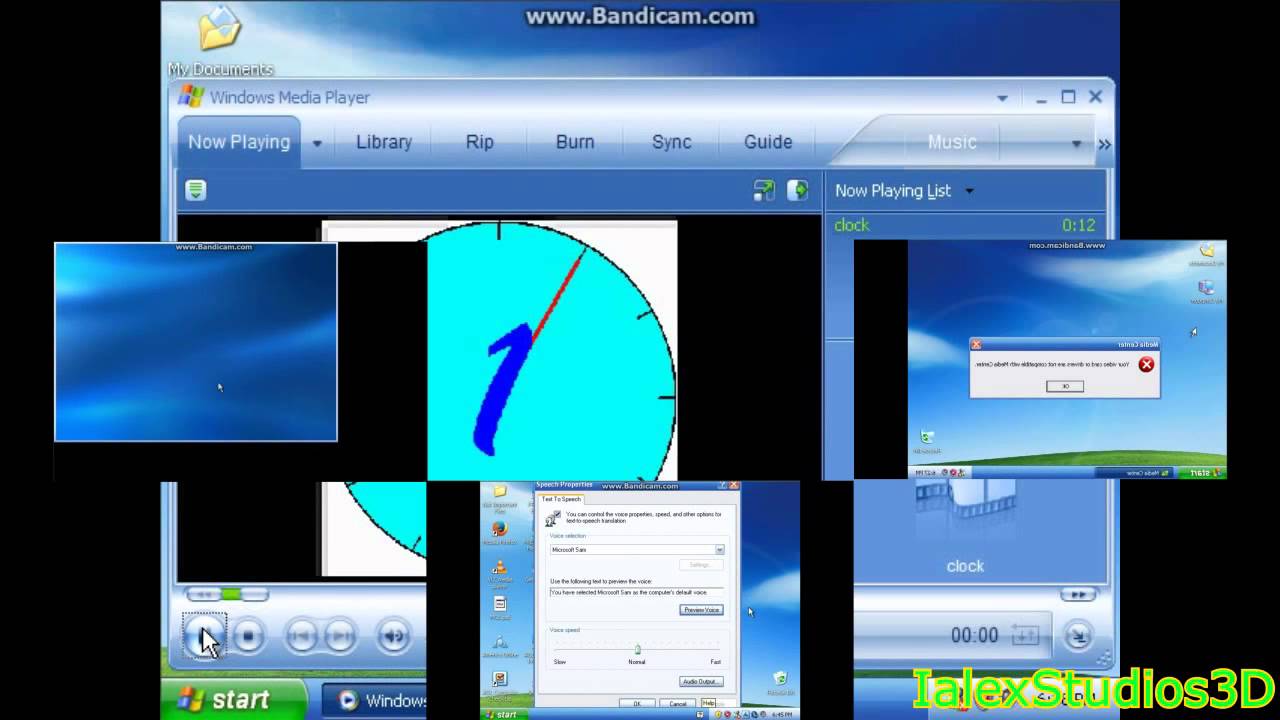Click the Play button in Media Player
Image resolution: width=1280 pixels, height=720 pixels.
click(x=205, y=634)
